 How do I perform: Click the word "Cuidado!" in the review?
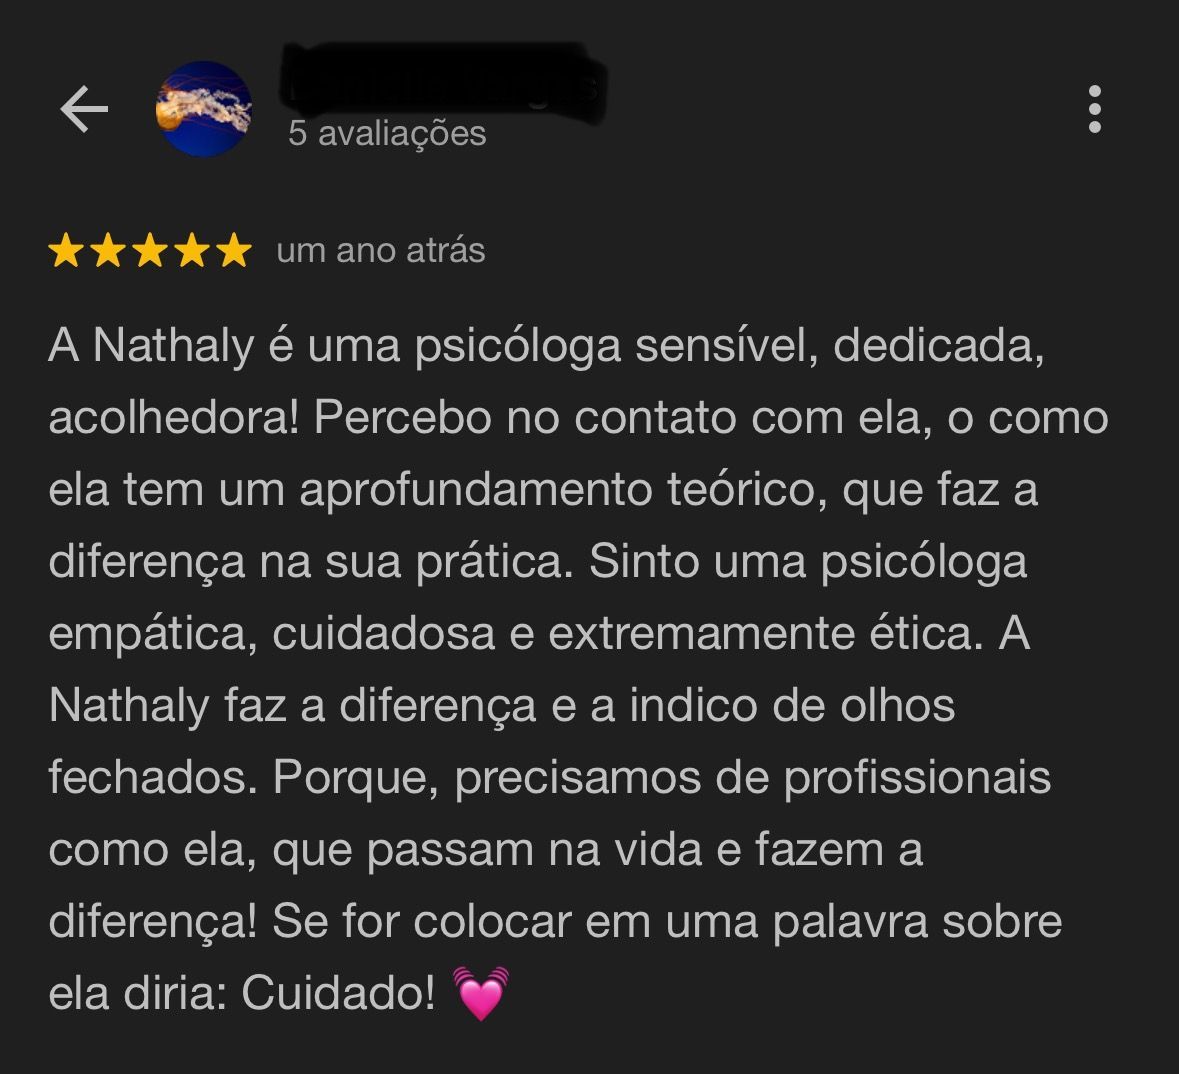[338, 993]
